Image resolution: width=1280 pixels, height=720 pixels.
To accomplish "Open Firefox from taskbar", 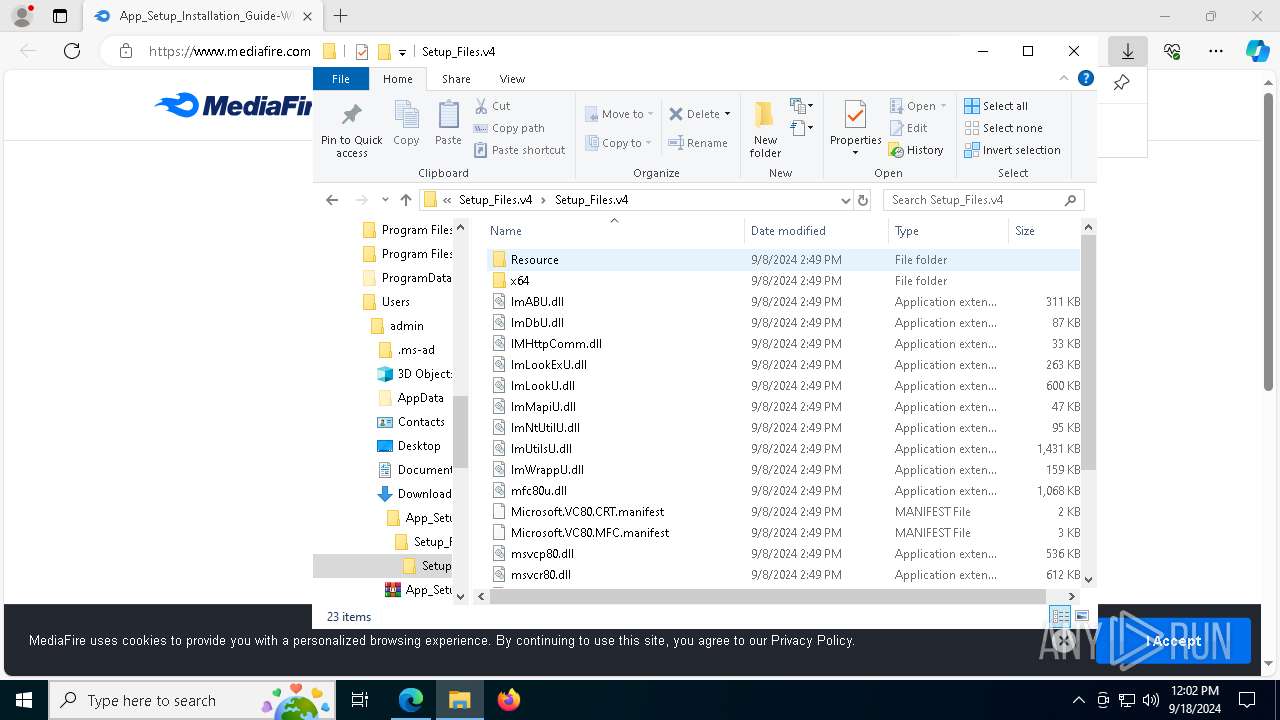I will coord(508,700).
